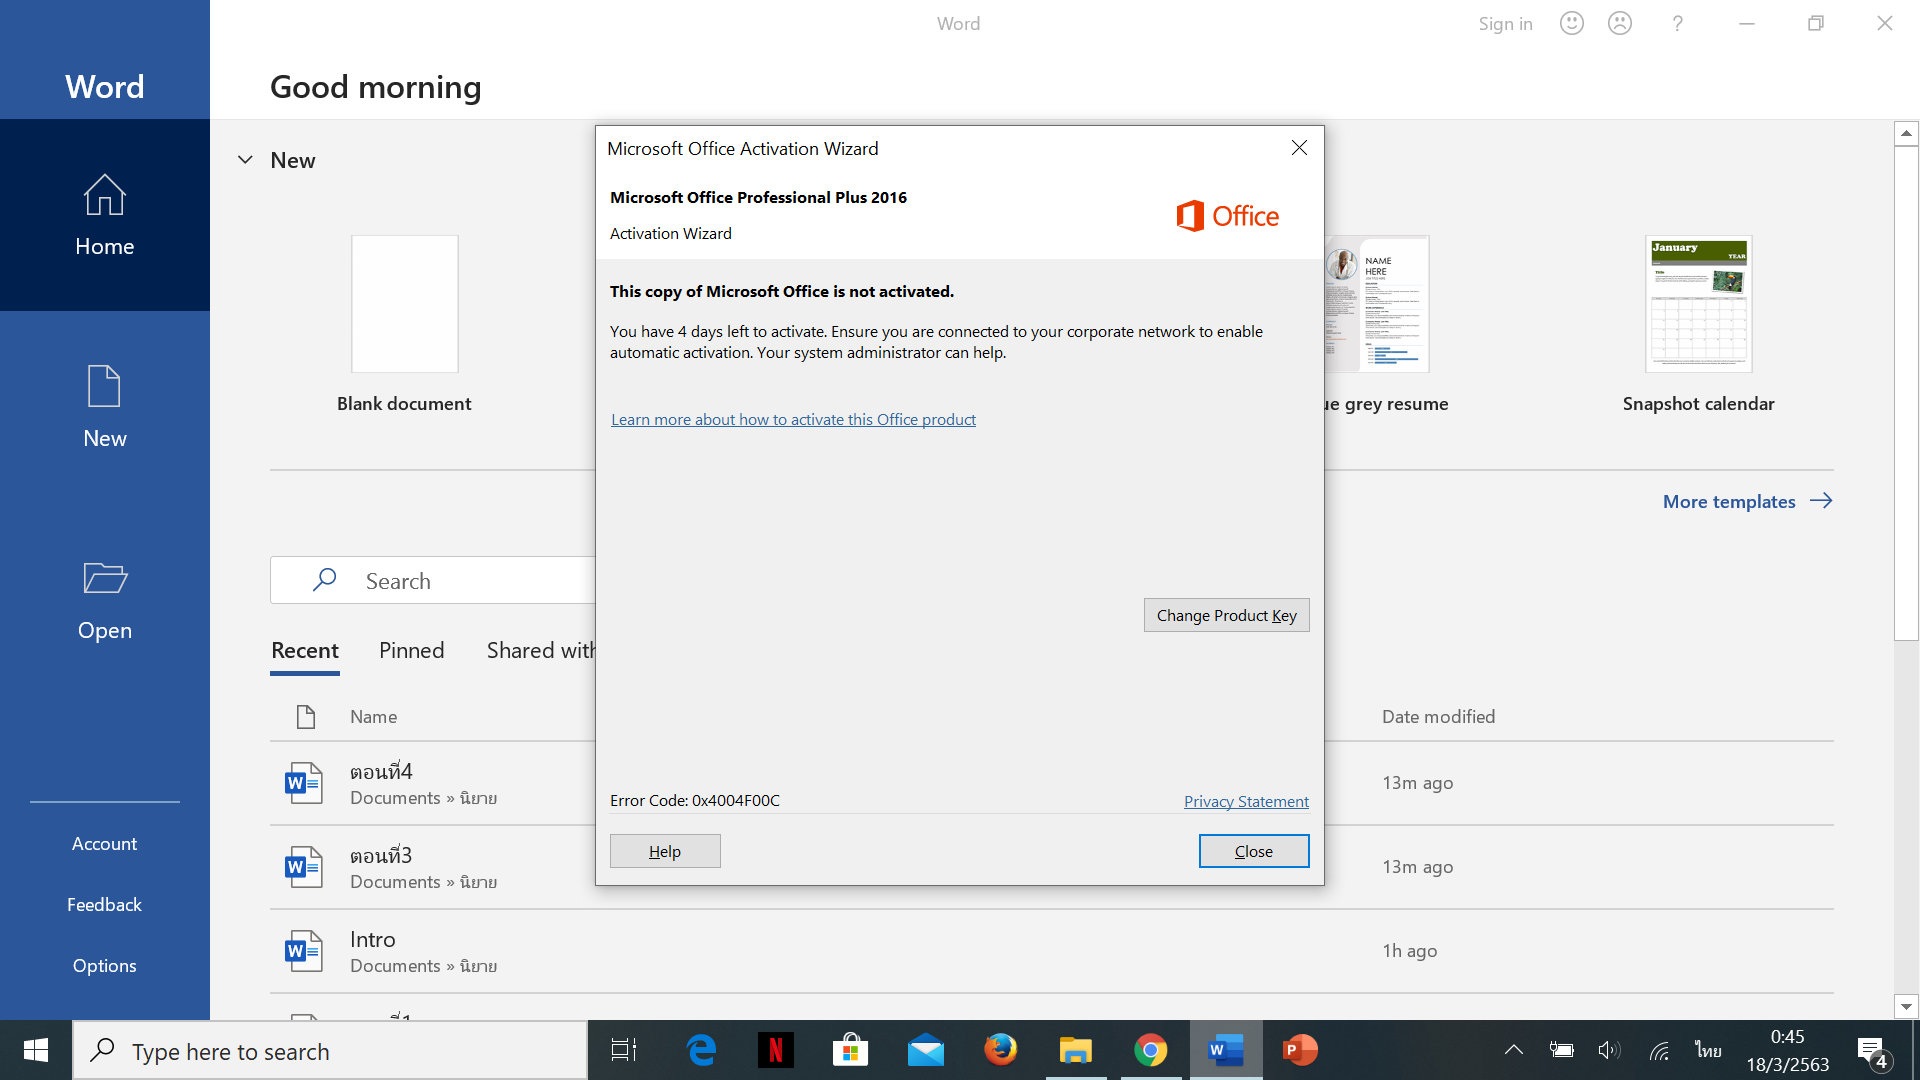The width and height of the screenshot is (1920, 1080).
Task: Click the vertical scrollbar thumb
Action: pos(1906,393)
